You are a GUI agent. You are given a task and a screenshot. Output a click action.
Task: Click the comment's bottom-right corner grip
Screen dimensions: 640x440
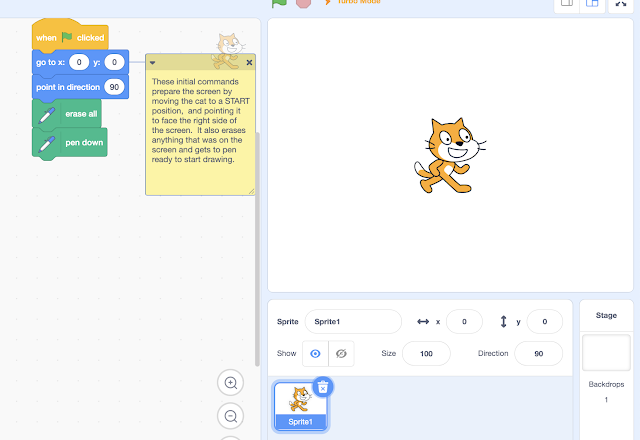click(x=251, y=191)
